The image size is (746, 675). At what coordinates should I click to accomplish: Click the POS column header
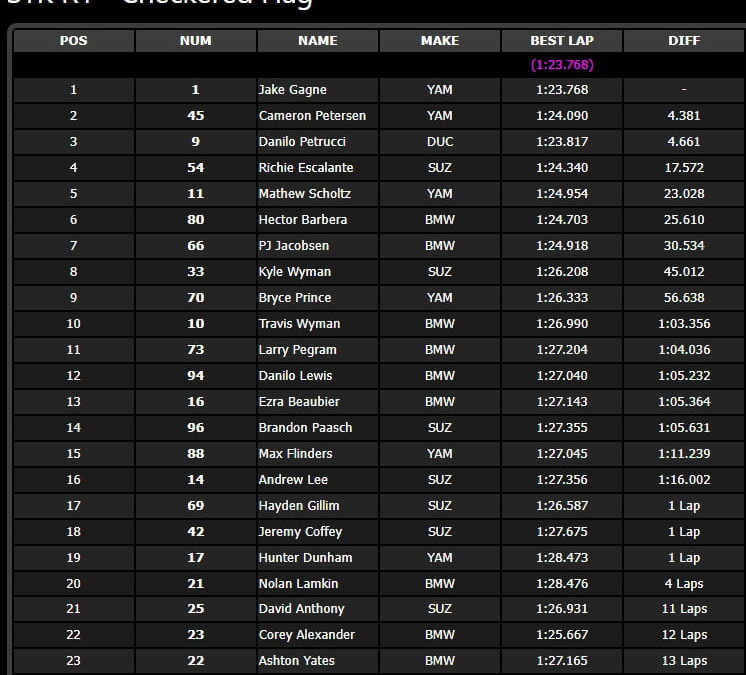[73, 41]
